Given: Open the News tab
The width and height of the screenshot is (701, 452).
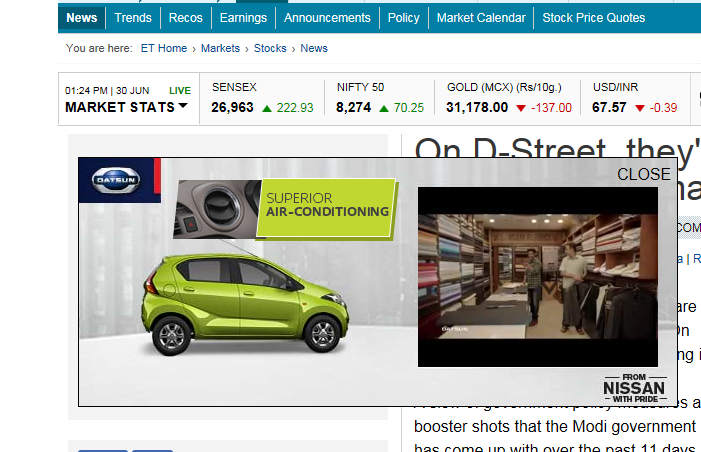Looking at the screenshot, I should point(81,18).
